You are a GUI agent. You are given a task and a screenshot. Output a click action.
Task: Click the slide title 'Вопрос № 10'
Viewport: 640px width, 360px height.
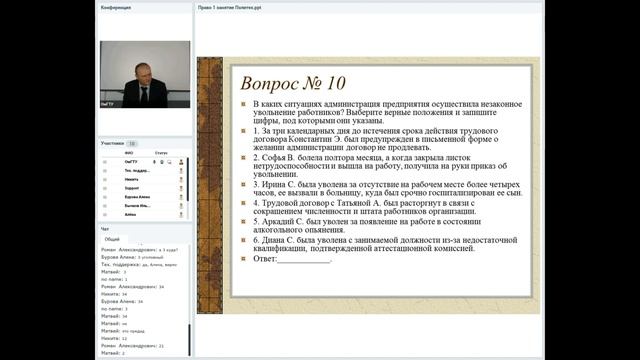tap(293, 83)
